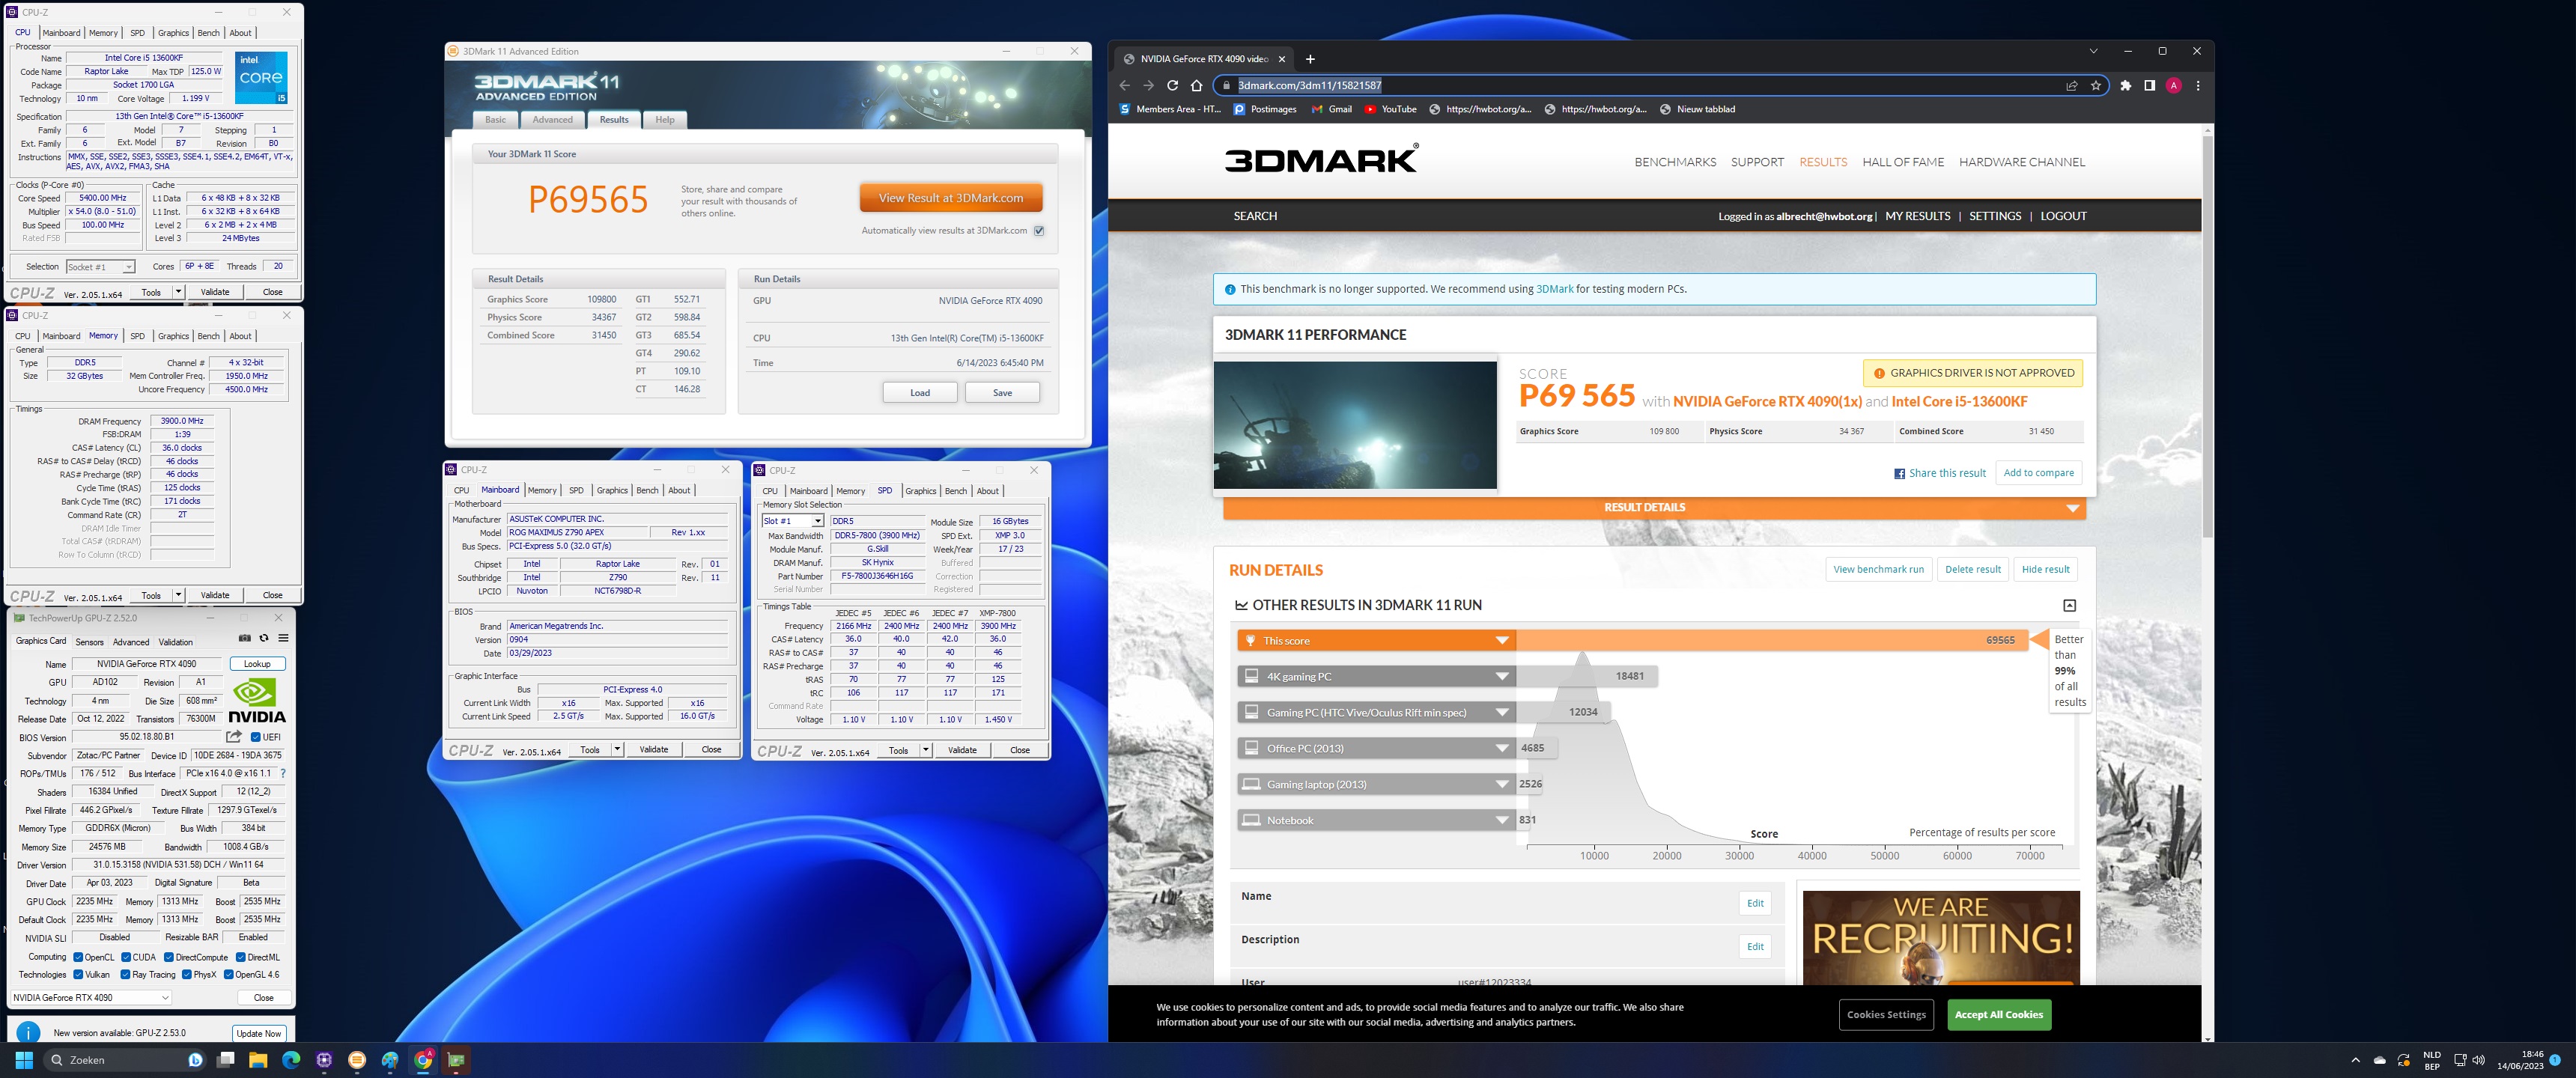The width and height of the screenshot is (2576, 1078).
Task: Open Hall of Fame menu on 3DMark site
Action: [x=1903, y=162]
